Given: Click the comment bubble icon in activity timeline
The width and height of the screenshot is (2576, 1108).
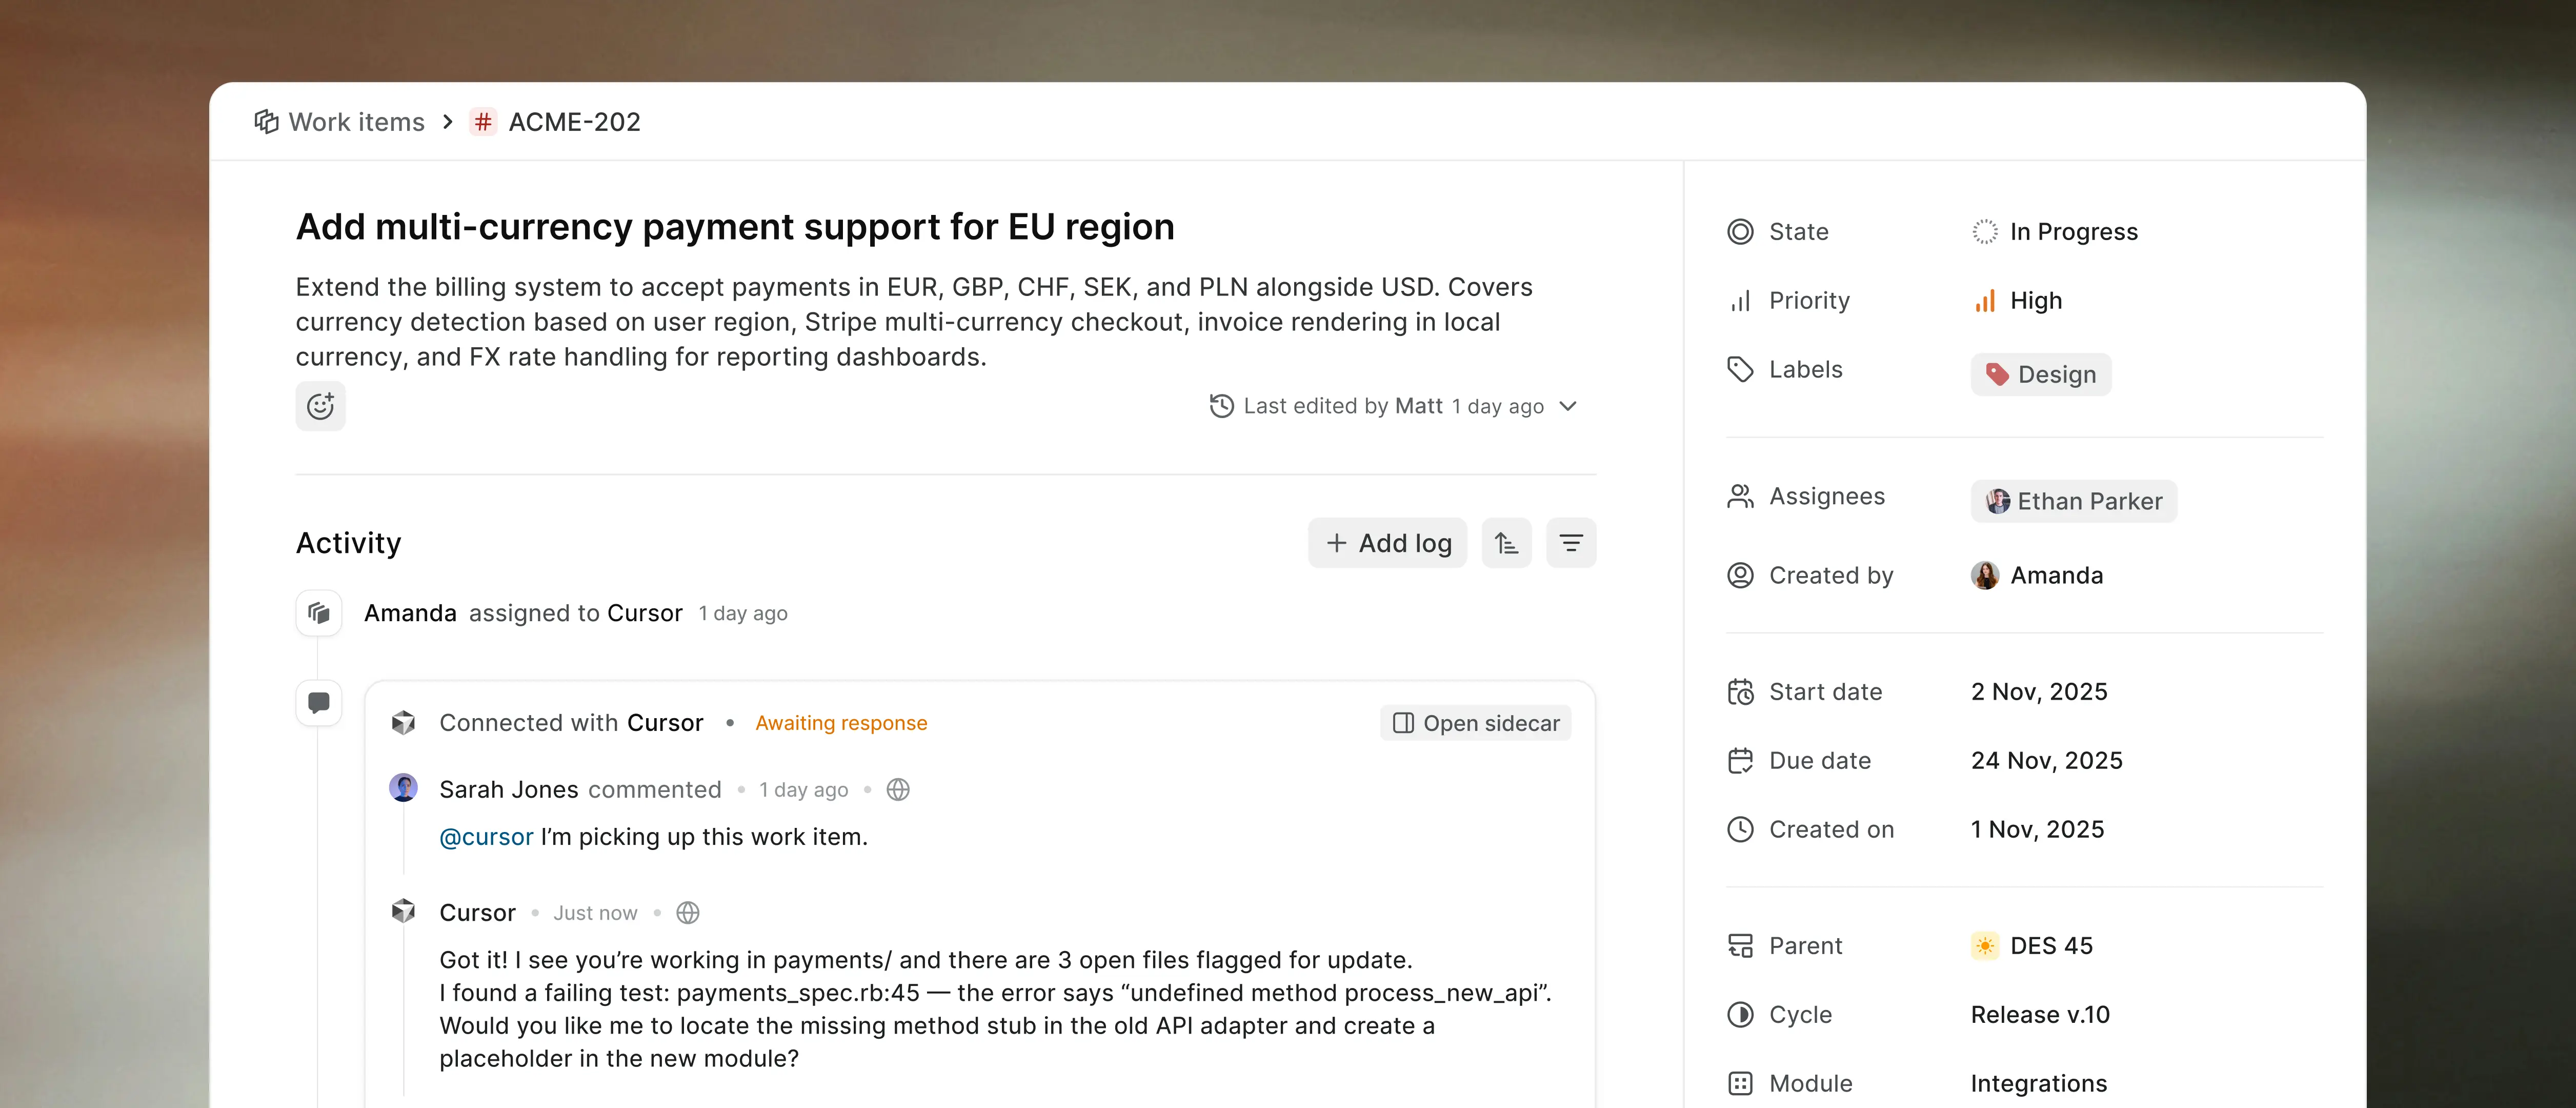Looking at the screenshot, I should pos(319,703).
